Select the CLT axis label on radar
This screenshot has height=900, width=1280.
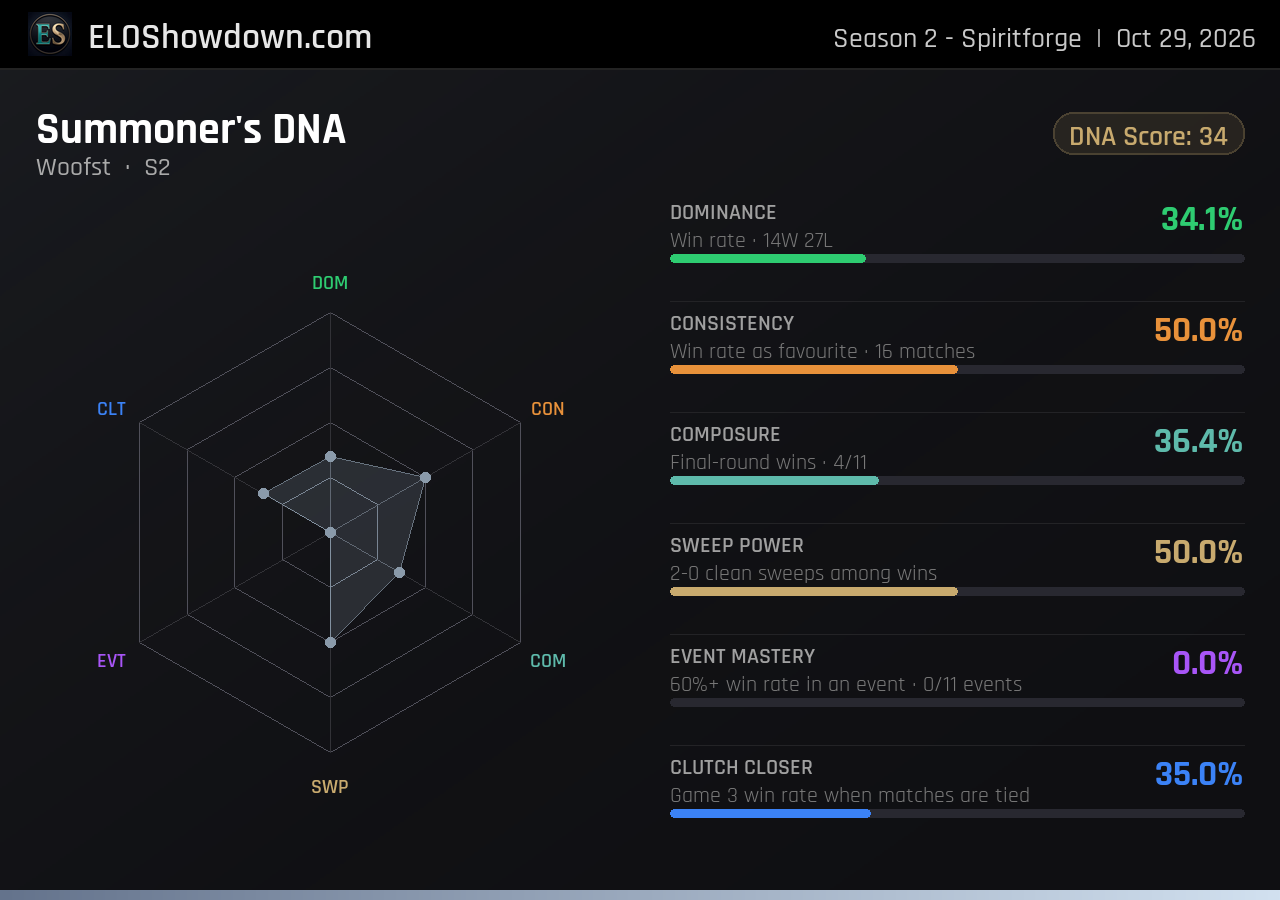112,409
